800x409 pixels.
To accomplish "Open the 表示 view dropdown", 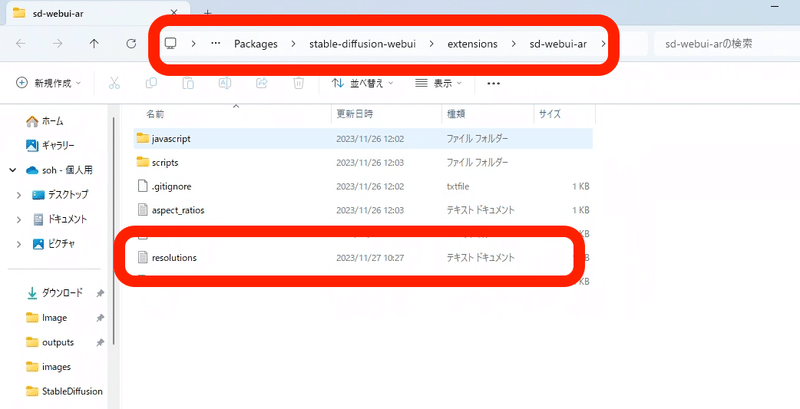I will [x=438, y=83].
